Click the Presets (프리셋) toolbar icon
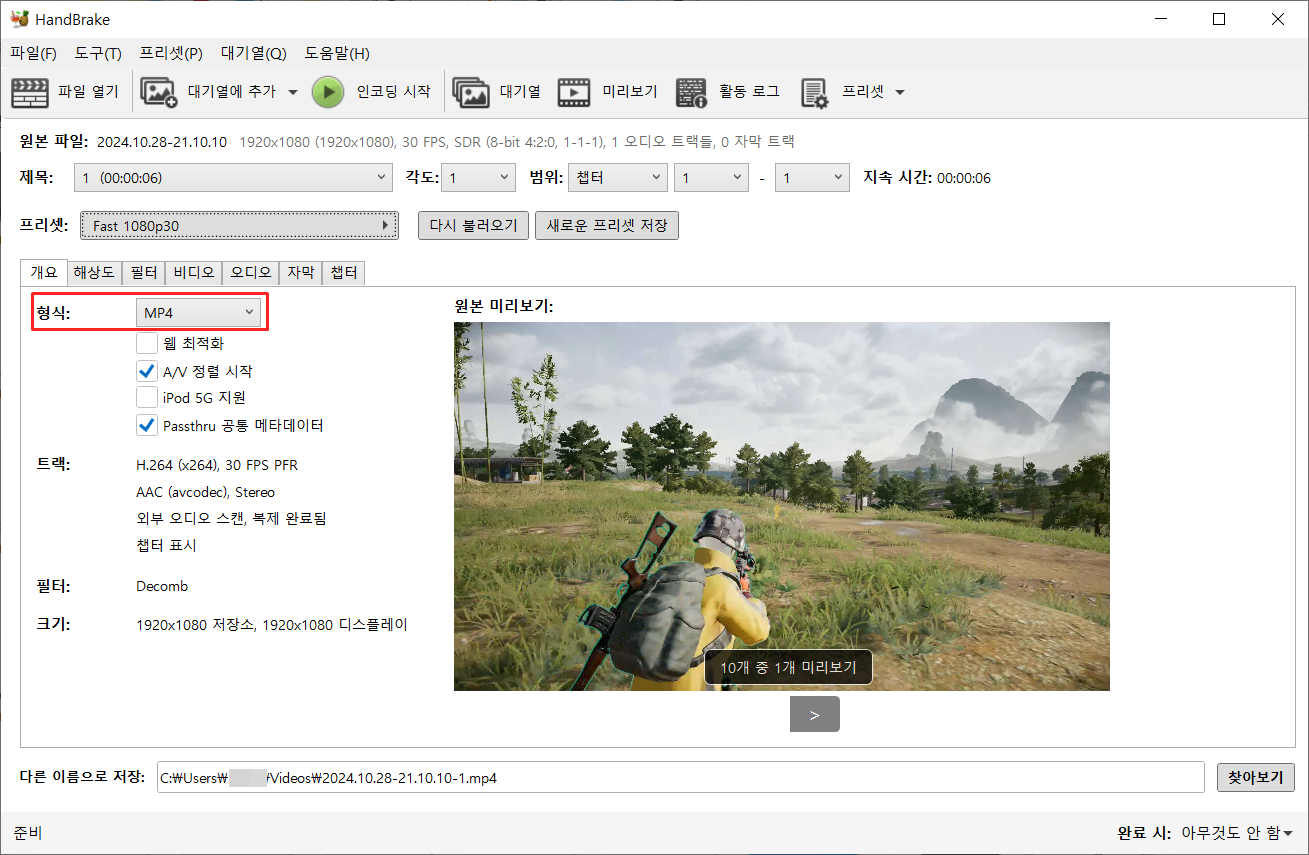1309x855 pixels. [x=815, y=92]
